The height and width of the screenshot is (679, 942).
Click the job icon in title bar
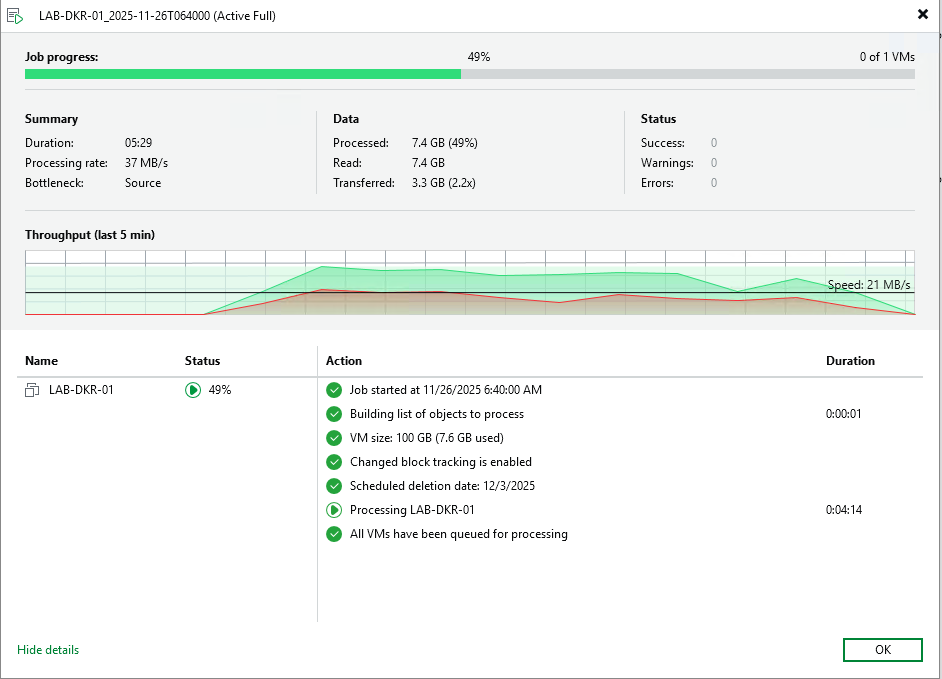(x=15, y=16)
